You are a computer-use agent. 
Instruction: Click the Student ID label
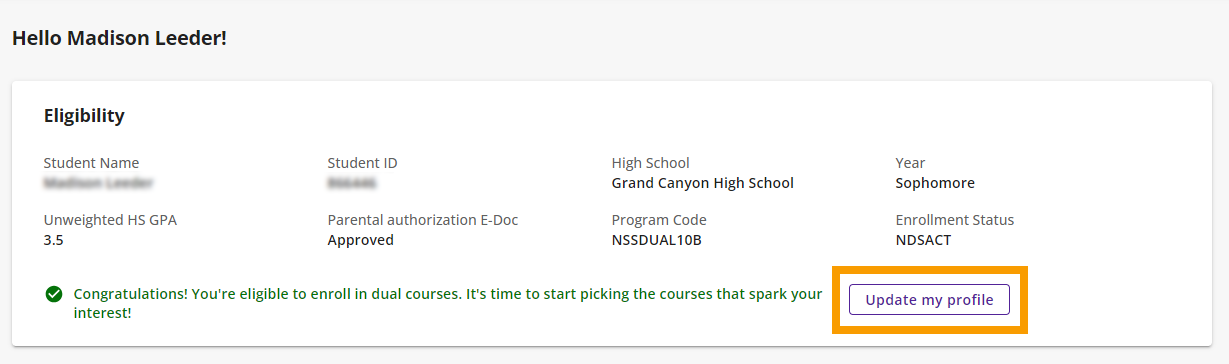[362, 163]
